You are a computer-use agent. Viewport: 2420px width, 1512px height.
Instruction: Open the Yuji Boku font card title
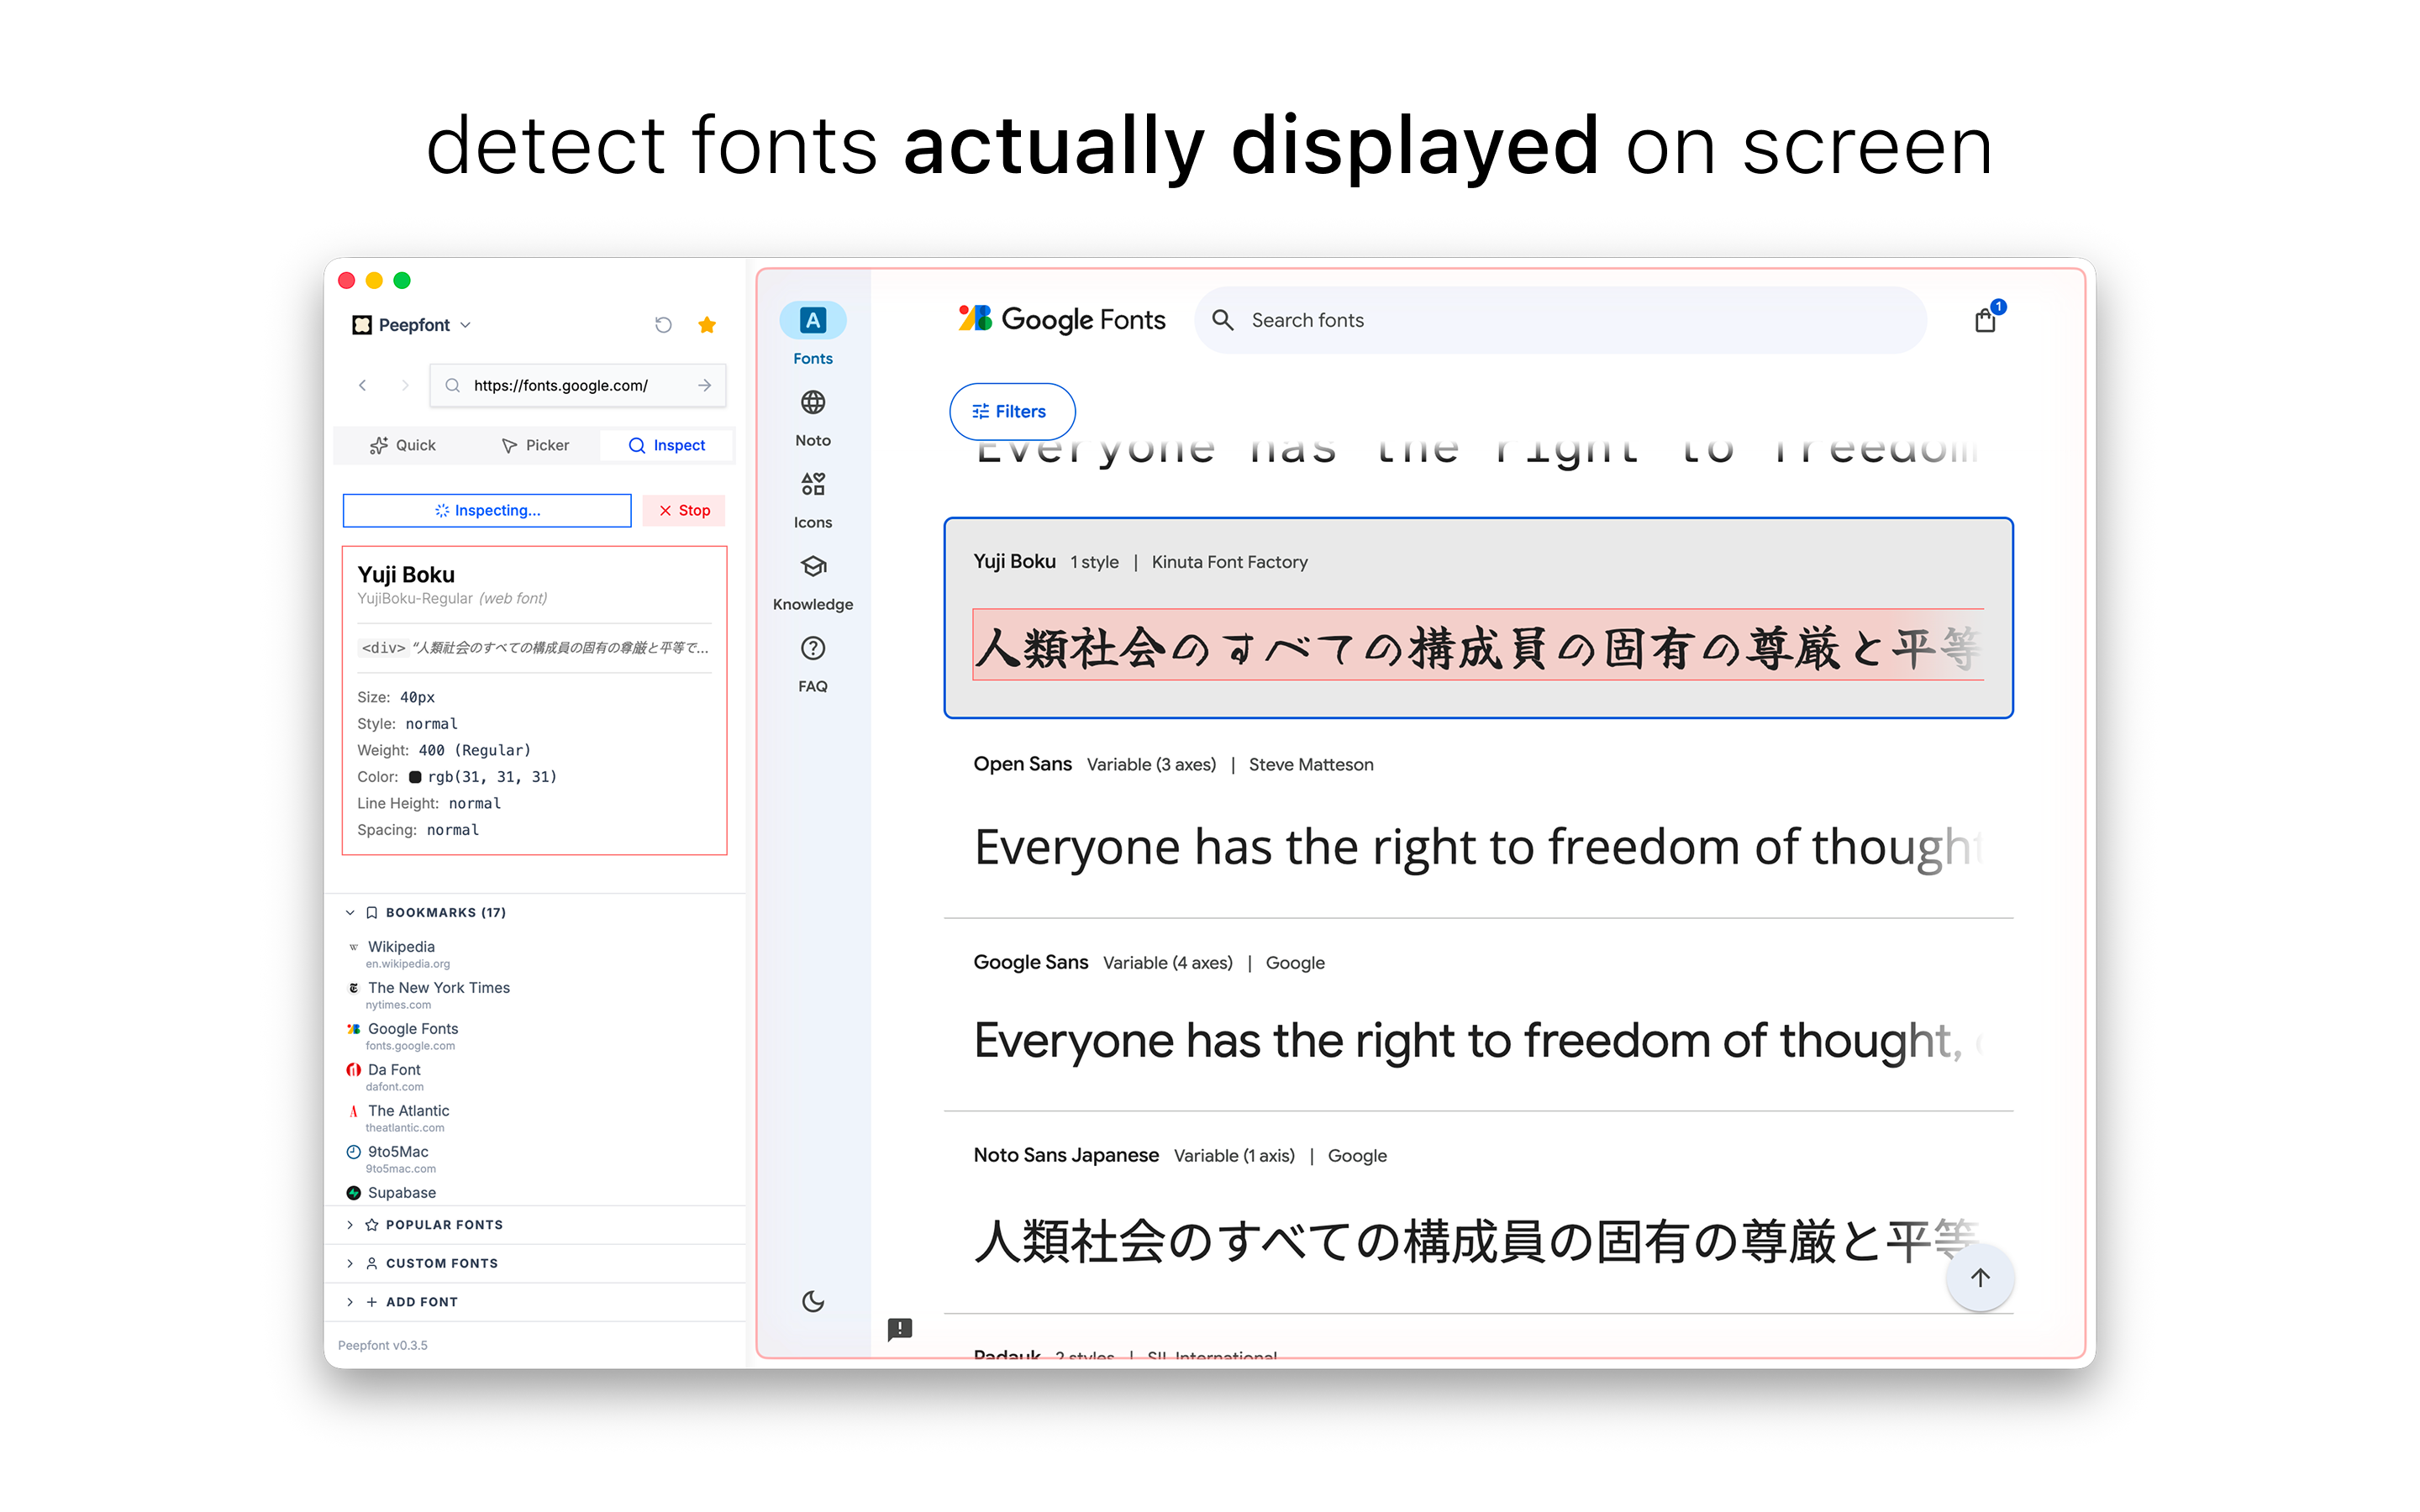coord(1014,562)
